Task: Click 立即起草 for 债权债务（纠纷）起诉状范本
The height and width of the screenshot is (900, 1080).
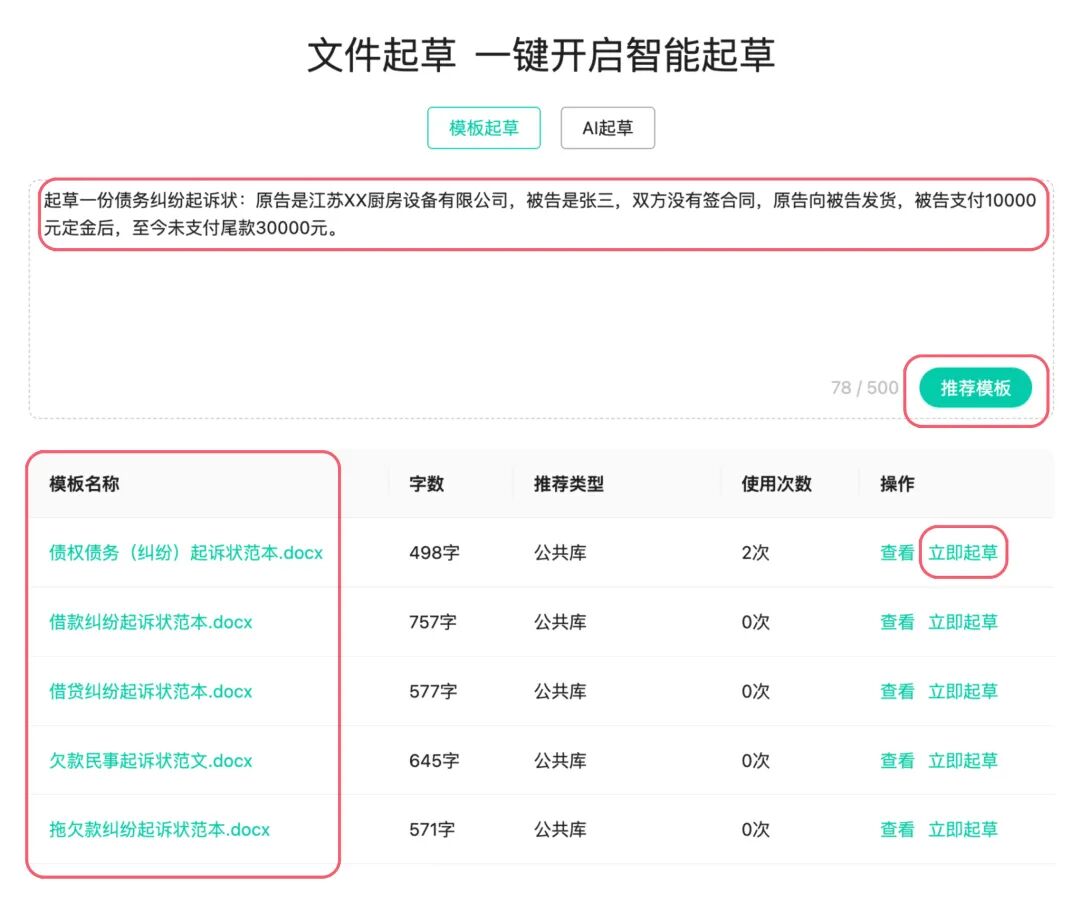Action: 962,552
